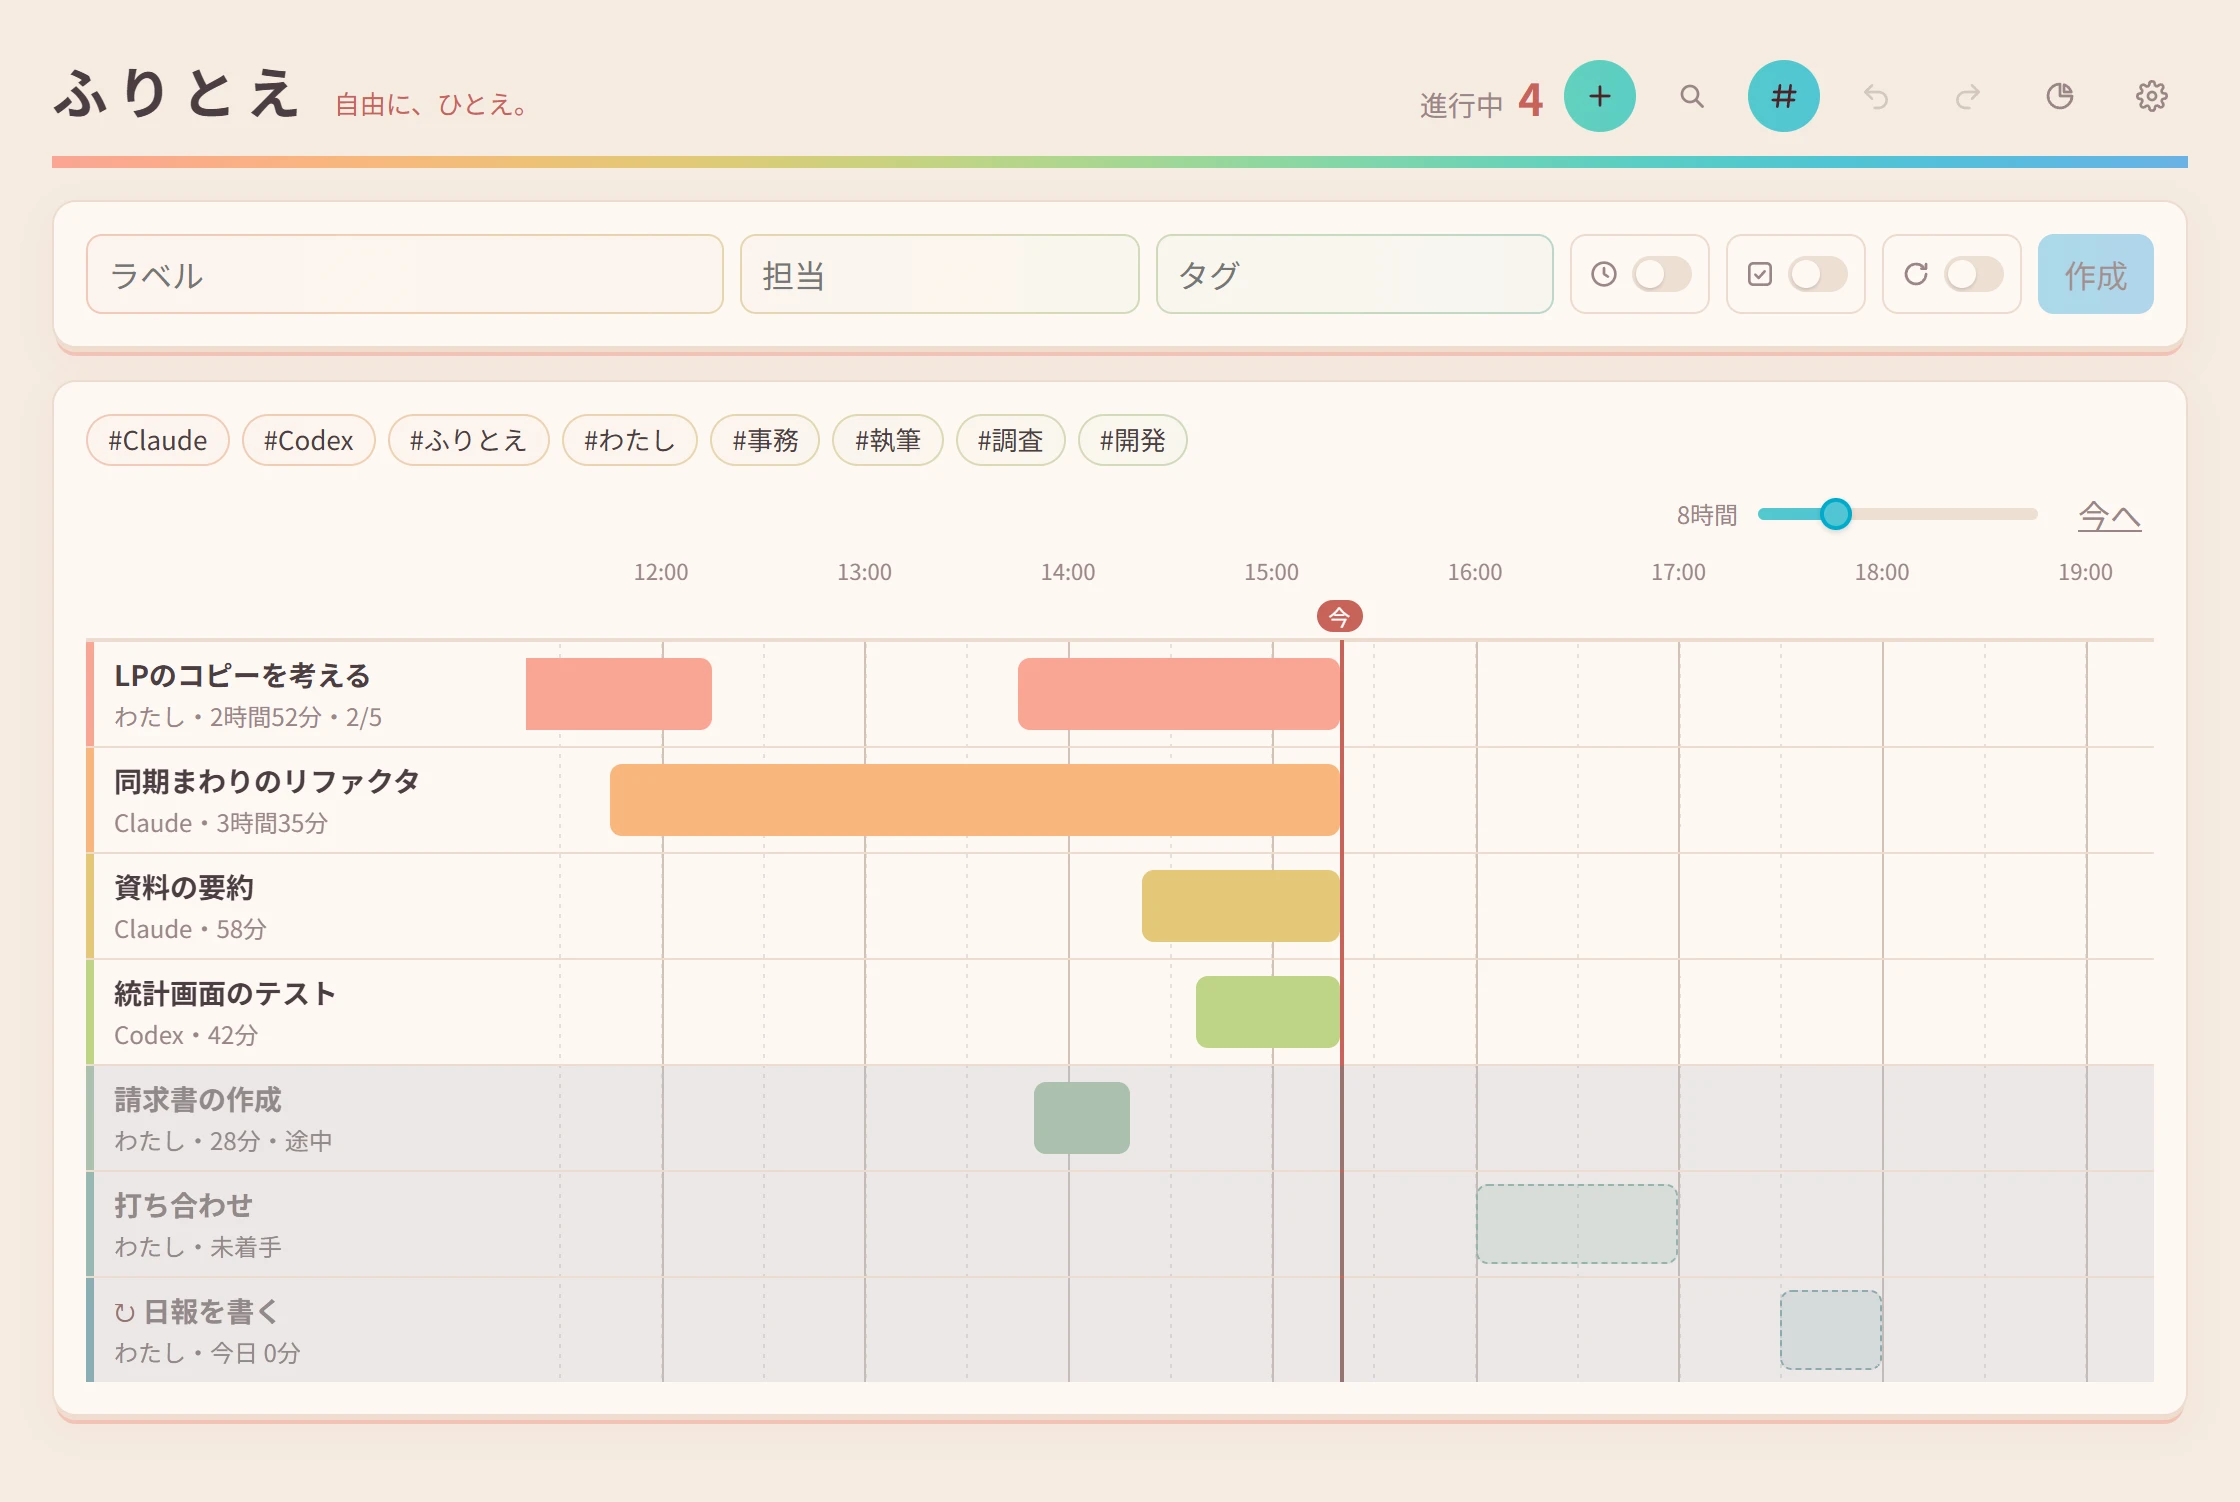Screen dimensions: 2240x1502
Task: Click the dashed 打ち合わせ planned block
Action: point(1577,1224)
